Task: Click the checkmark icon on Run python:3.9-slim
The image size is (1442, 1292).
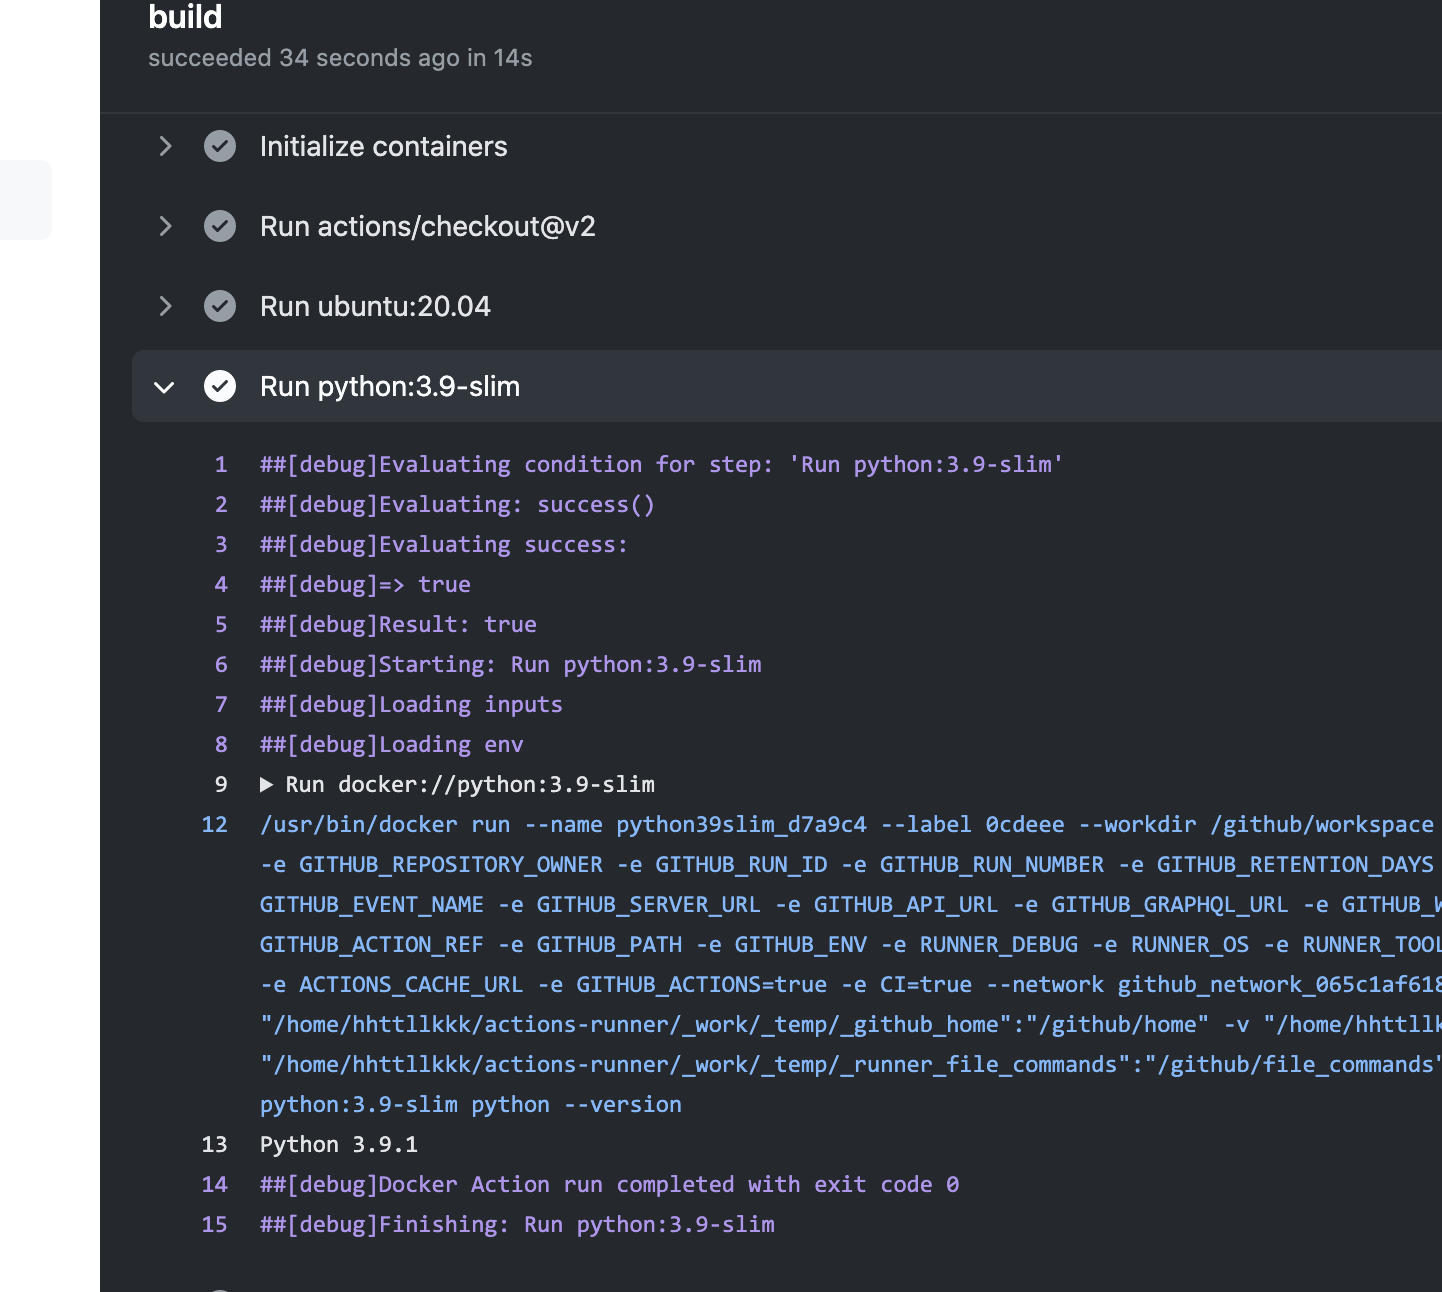Action: click(220, 386)
